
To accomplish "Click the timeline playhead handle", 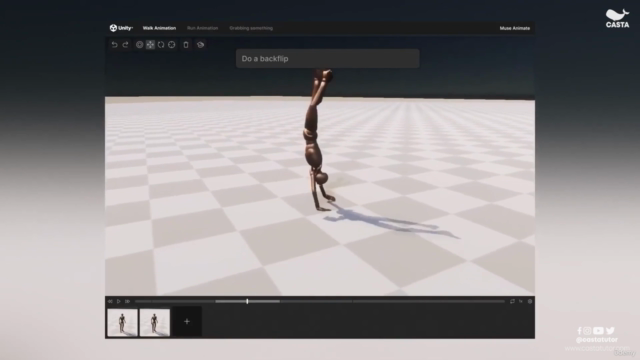I will 247,301.
